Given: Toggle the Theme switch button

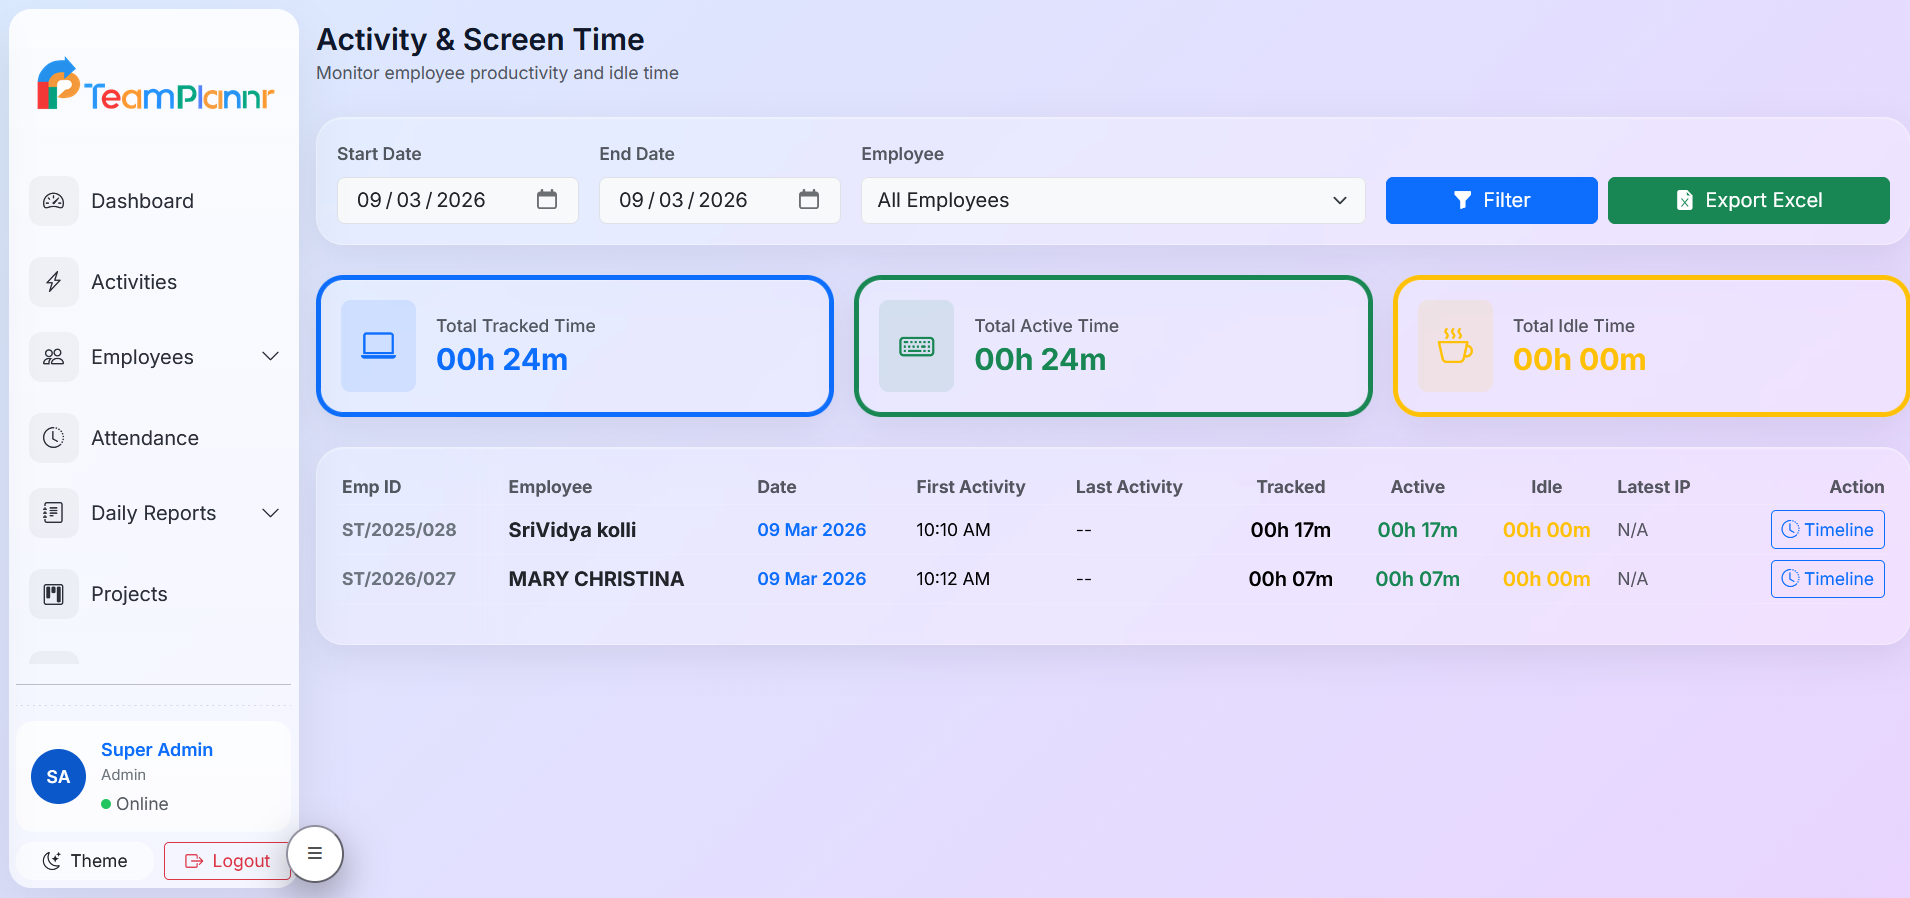Looking at the screenshot, I should tap(85, 861).
